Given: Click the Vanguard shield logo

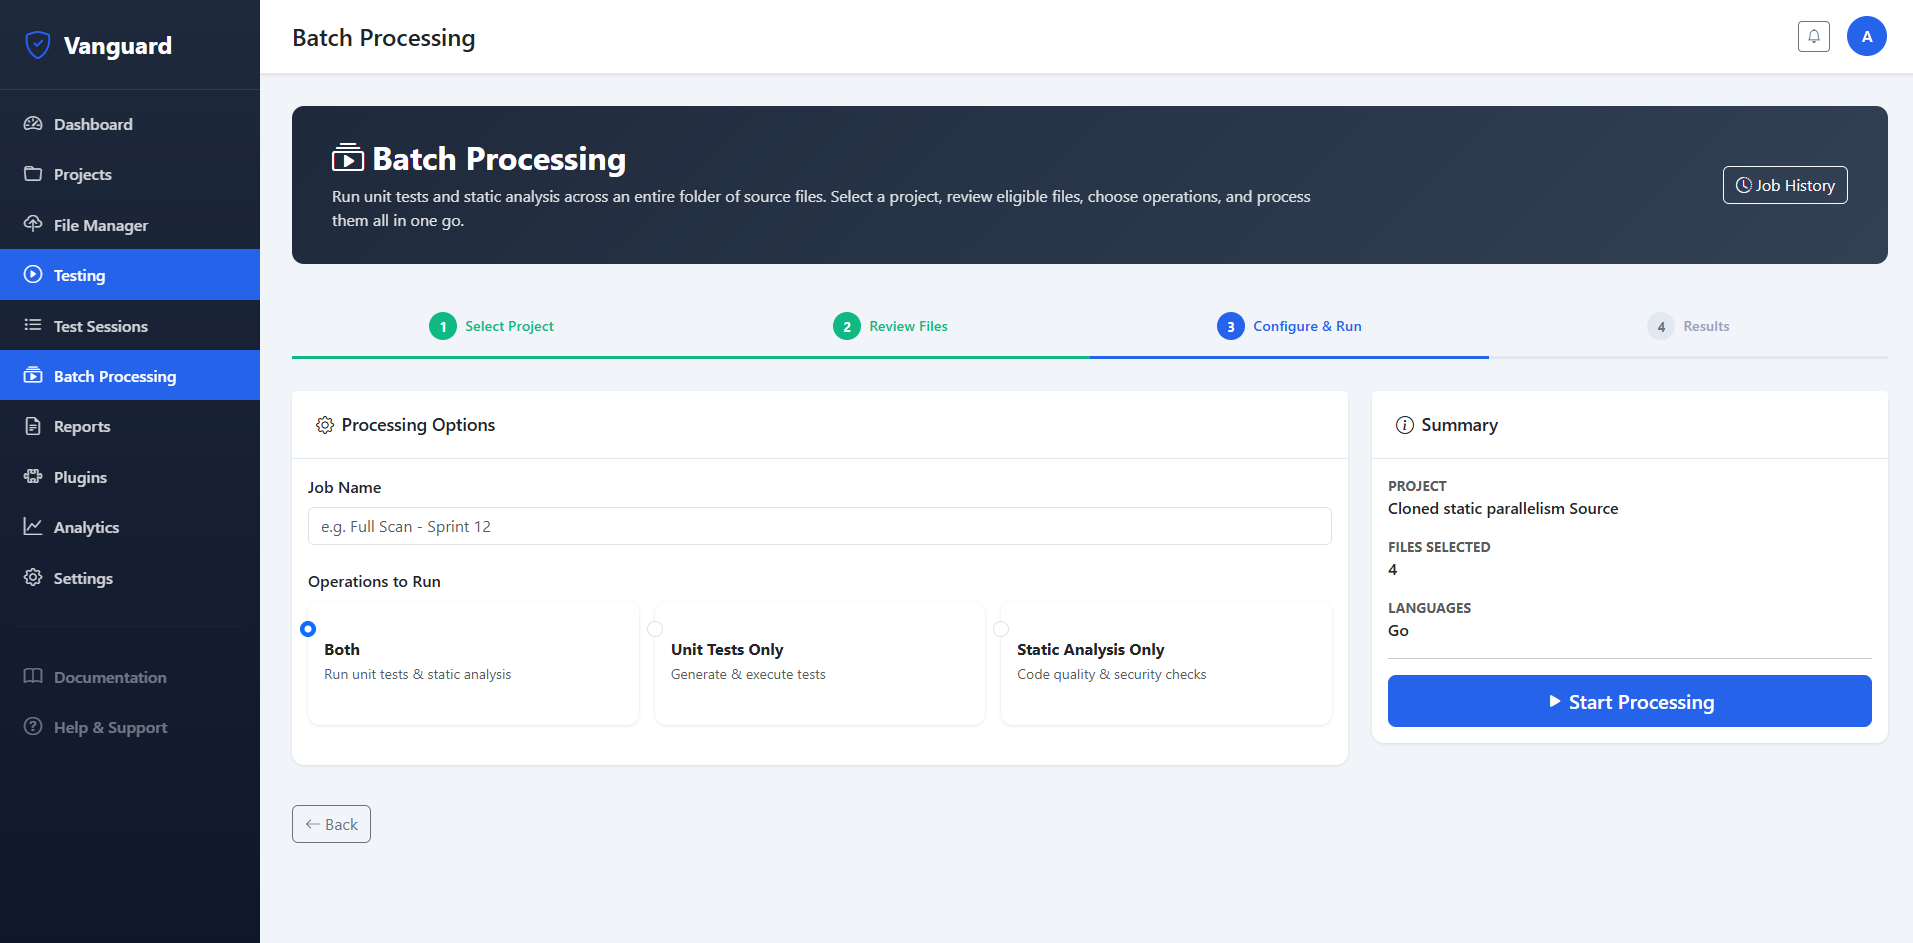Looking at the screenshot, I should point(38,45).
